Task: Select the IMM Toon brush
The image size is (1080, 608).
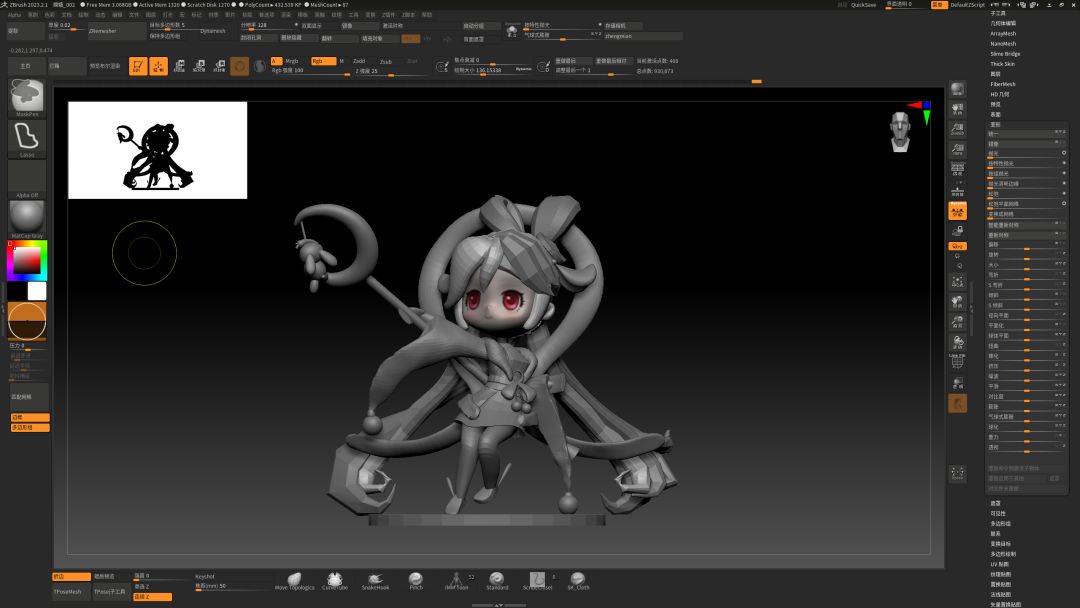Action: [456, 582]
